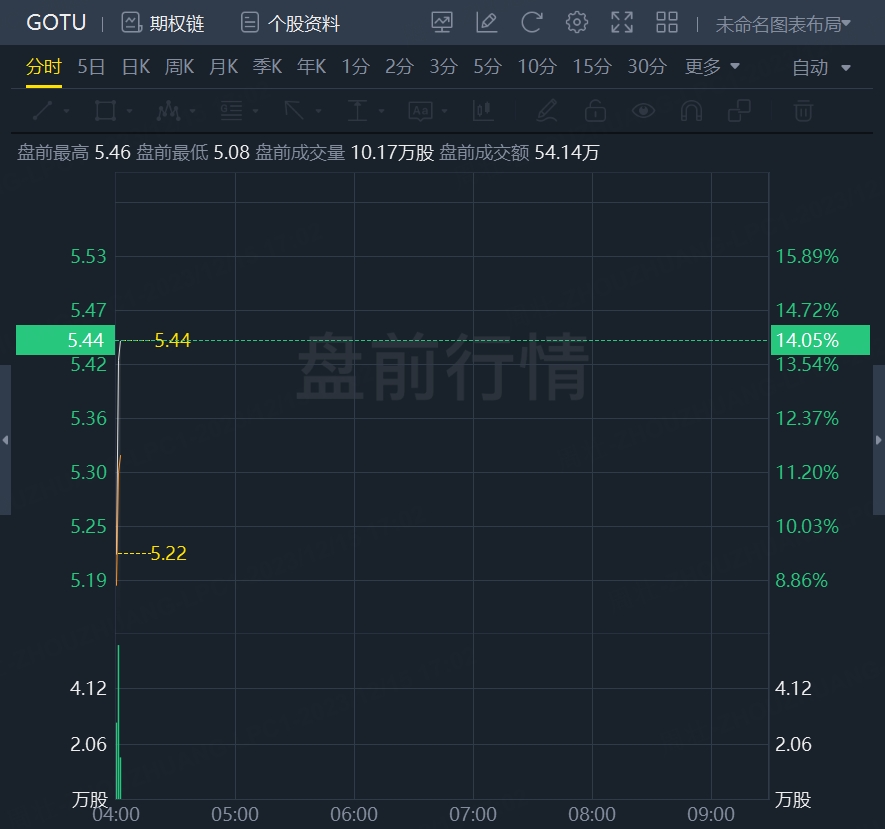
Task: Select the 30分 interval
Action: [647, 67]
